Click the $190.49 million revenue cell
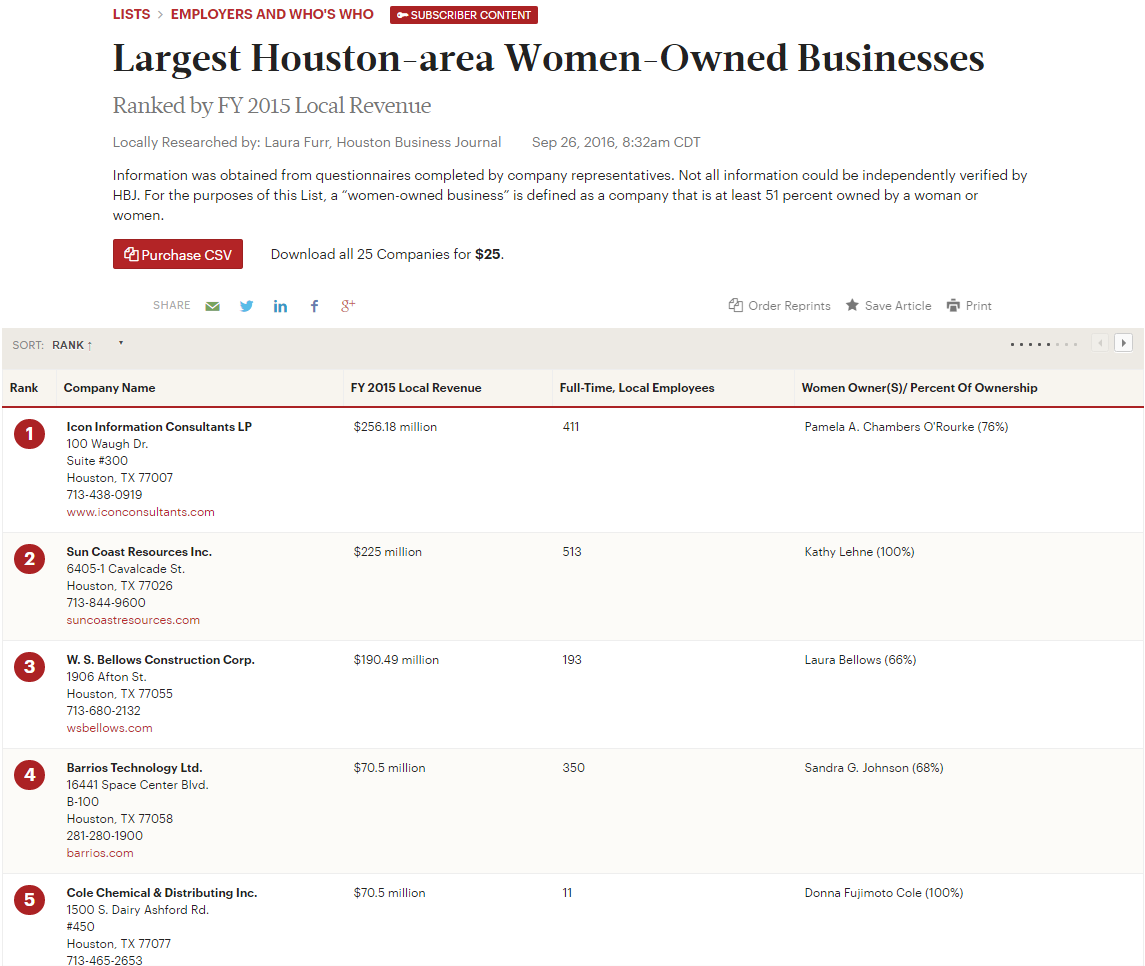Viewport: 1145px width, 966px height. pyautogui.click(x=396, y=659)
